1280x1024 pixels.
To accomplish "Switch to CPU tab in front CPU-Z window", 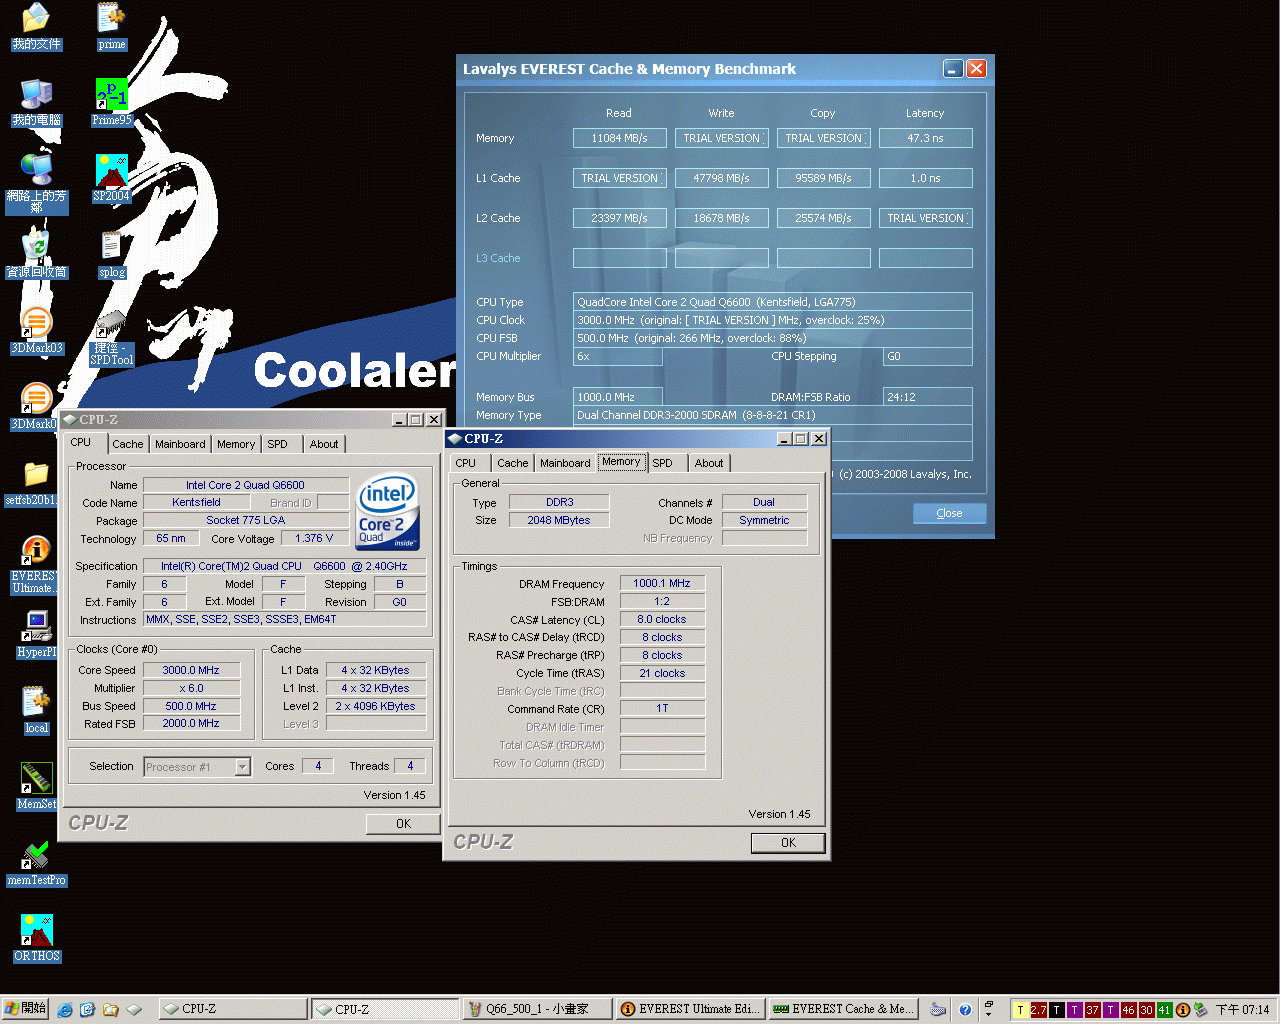I will coord(466,463).
